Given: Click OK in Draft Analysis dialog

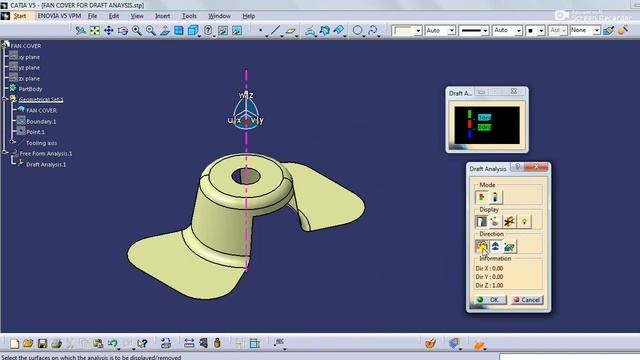Looking at the screenshot, I should 490,300.
